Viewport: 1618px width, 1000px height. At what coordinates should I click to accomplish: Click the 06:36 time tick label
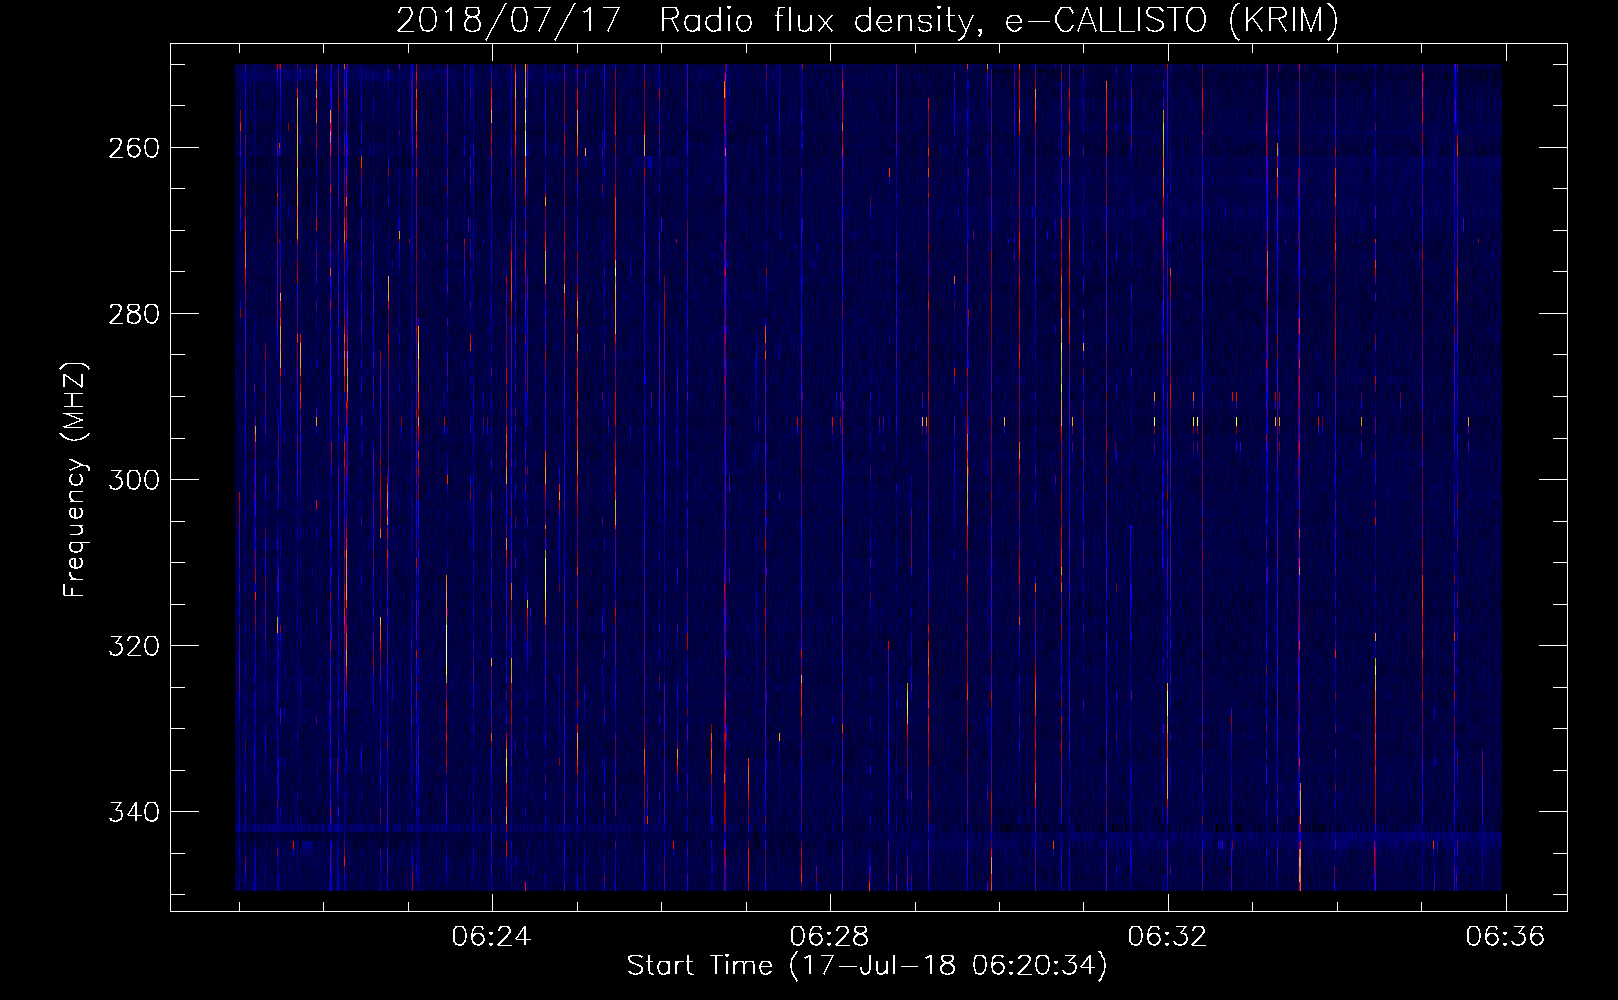(1505, 937)
